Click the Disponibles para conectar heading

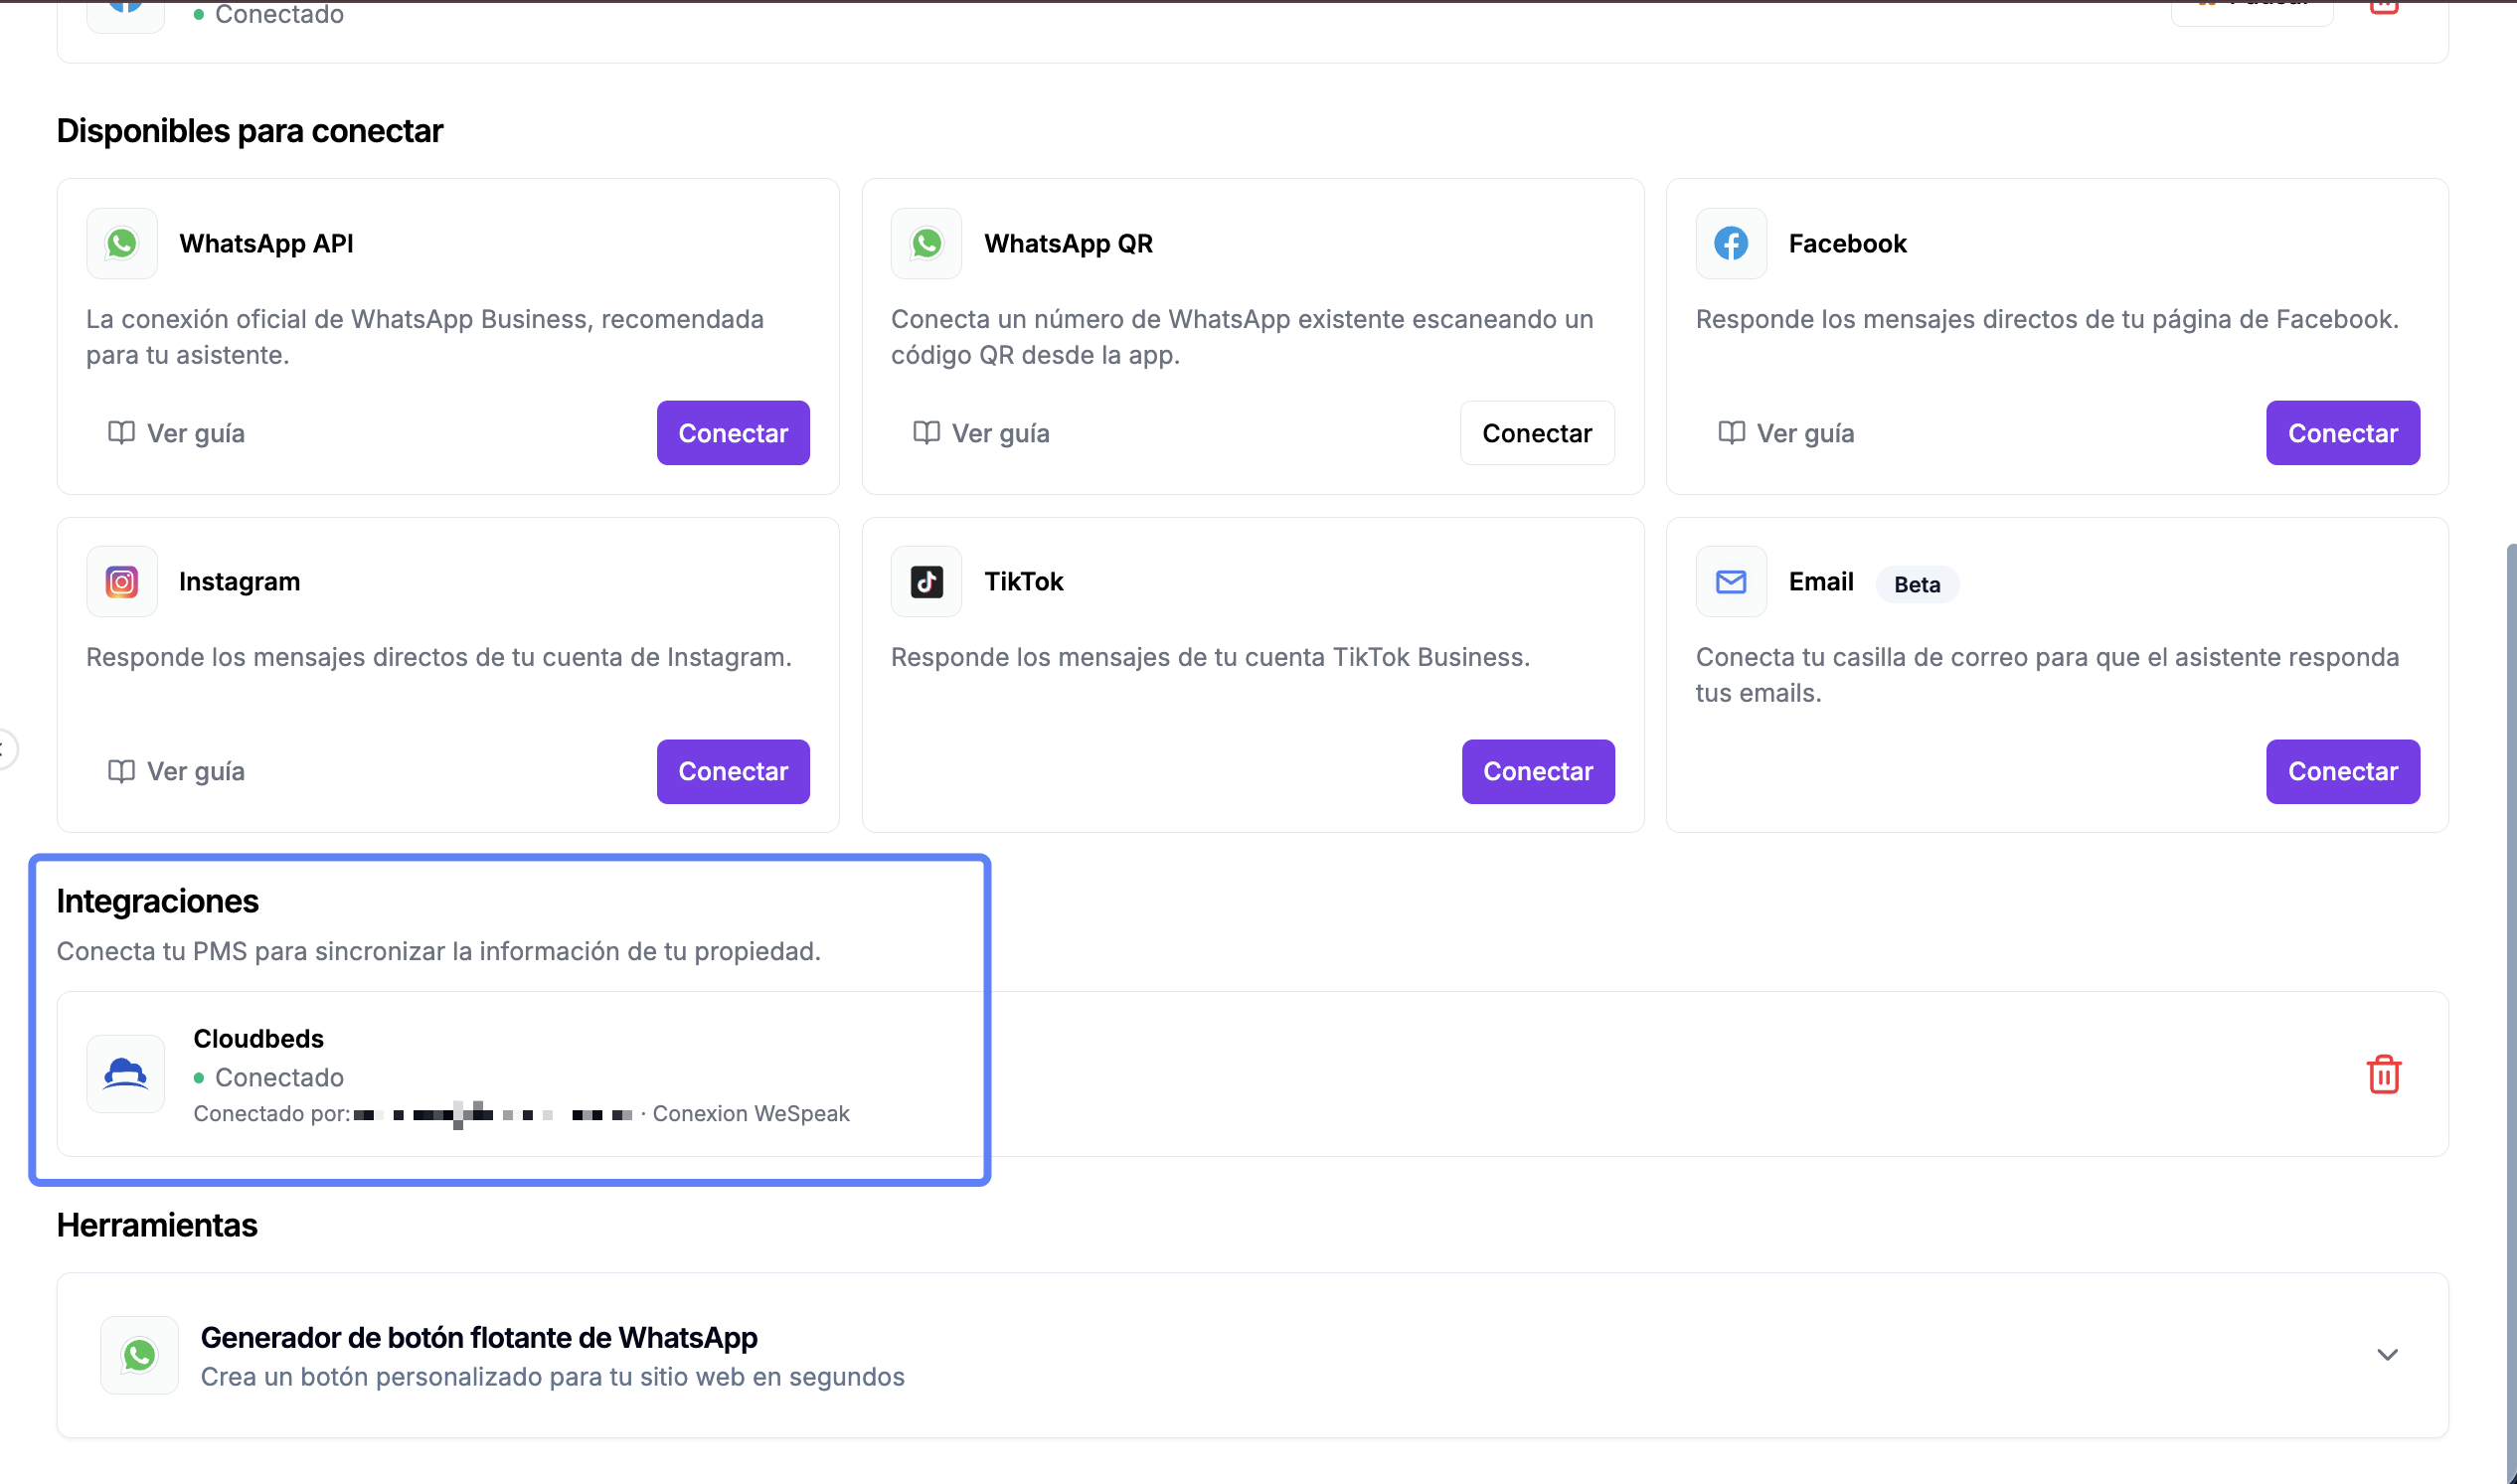point(249,131)
